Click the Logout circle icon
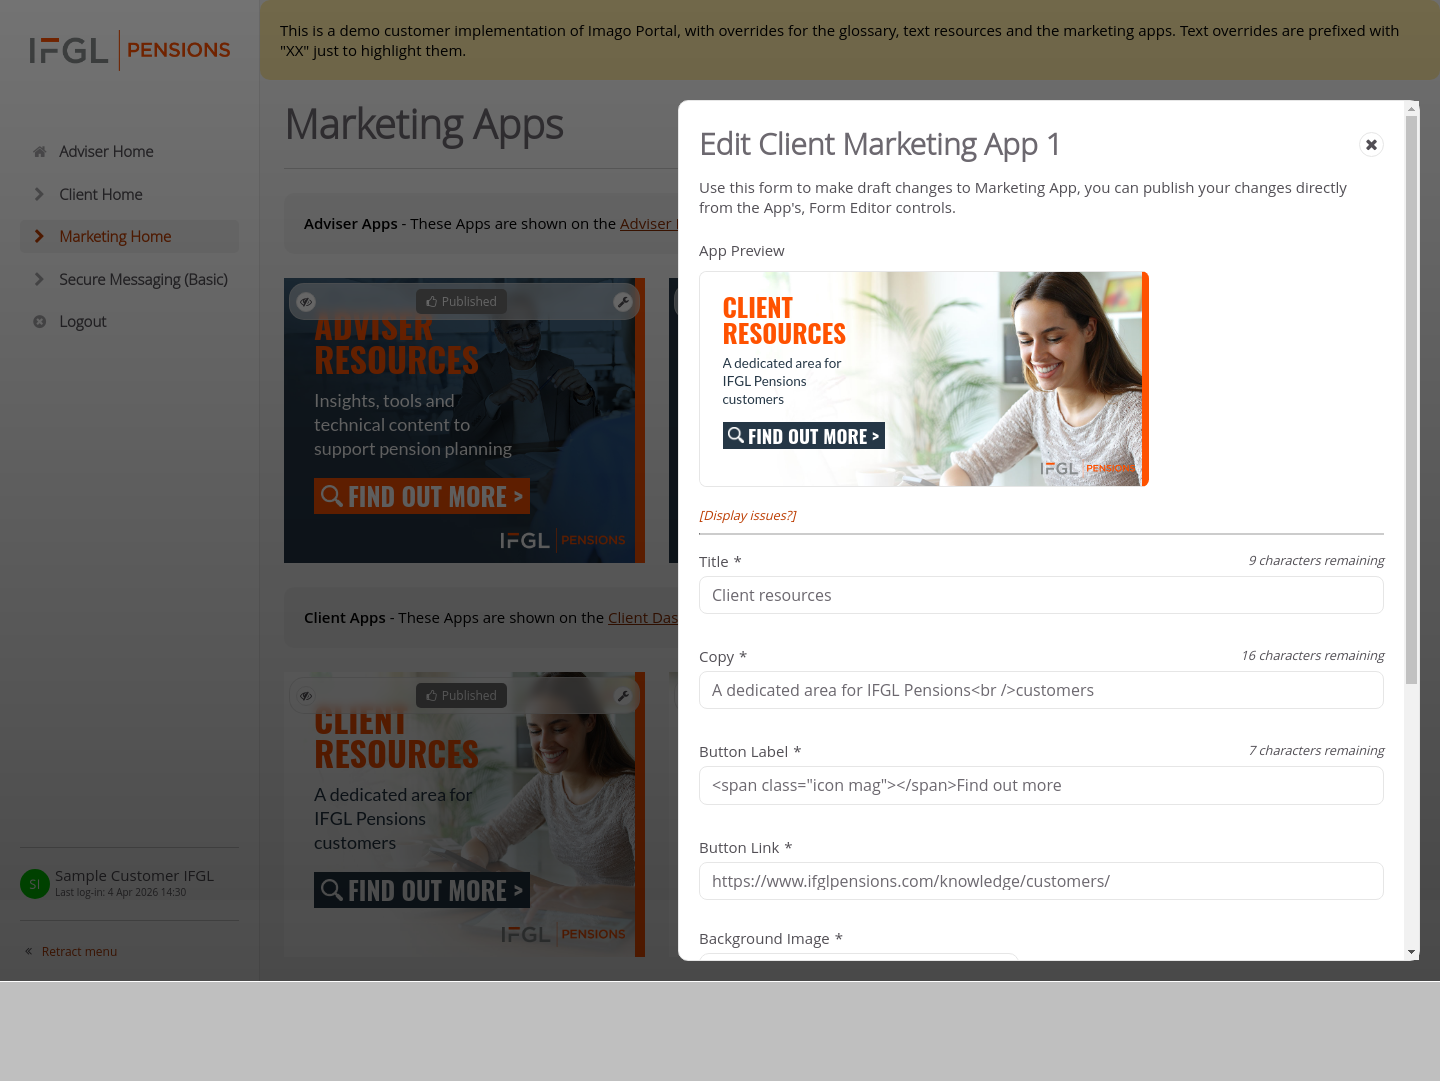This screenshot has height=1081, width=1440. tap(40, 322)
